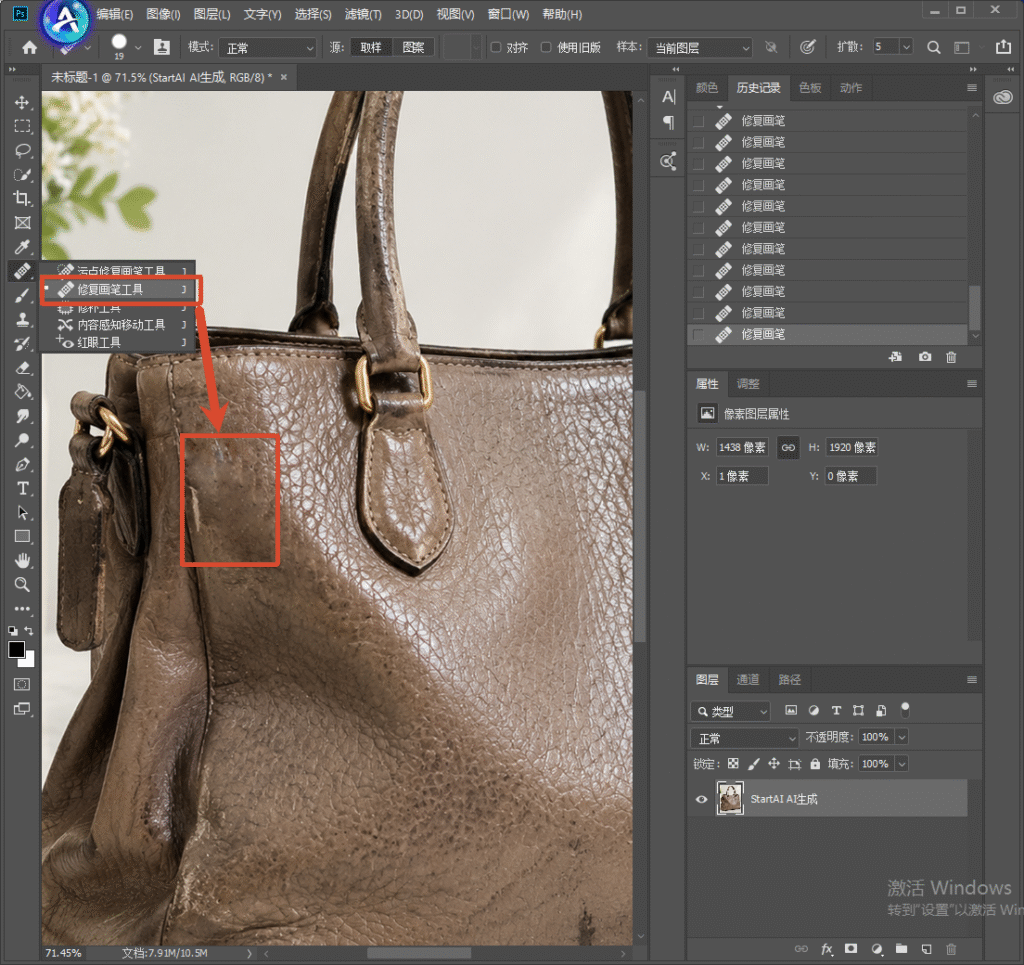Image resolution: width=1024 pixels, height=965 pixels.
Task: Open the History panel flyout menu
Action: 972,87
